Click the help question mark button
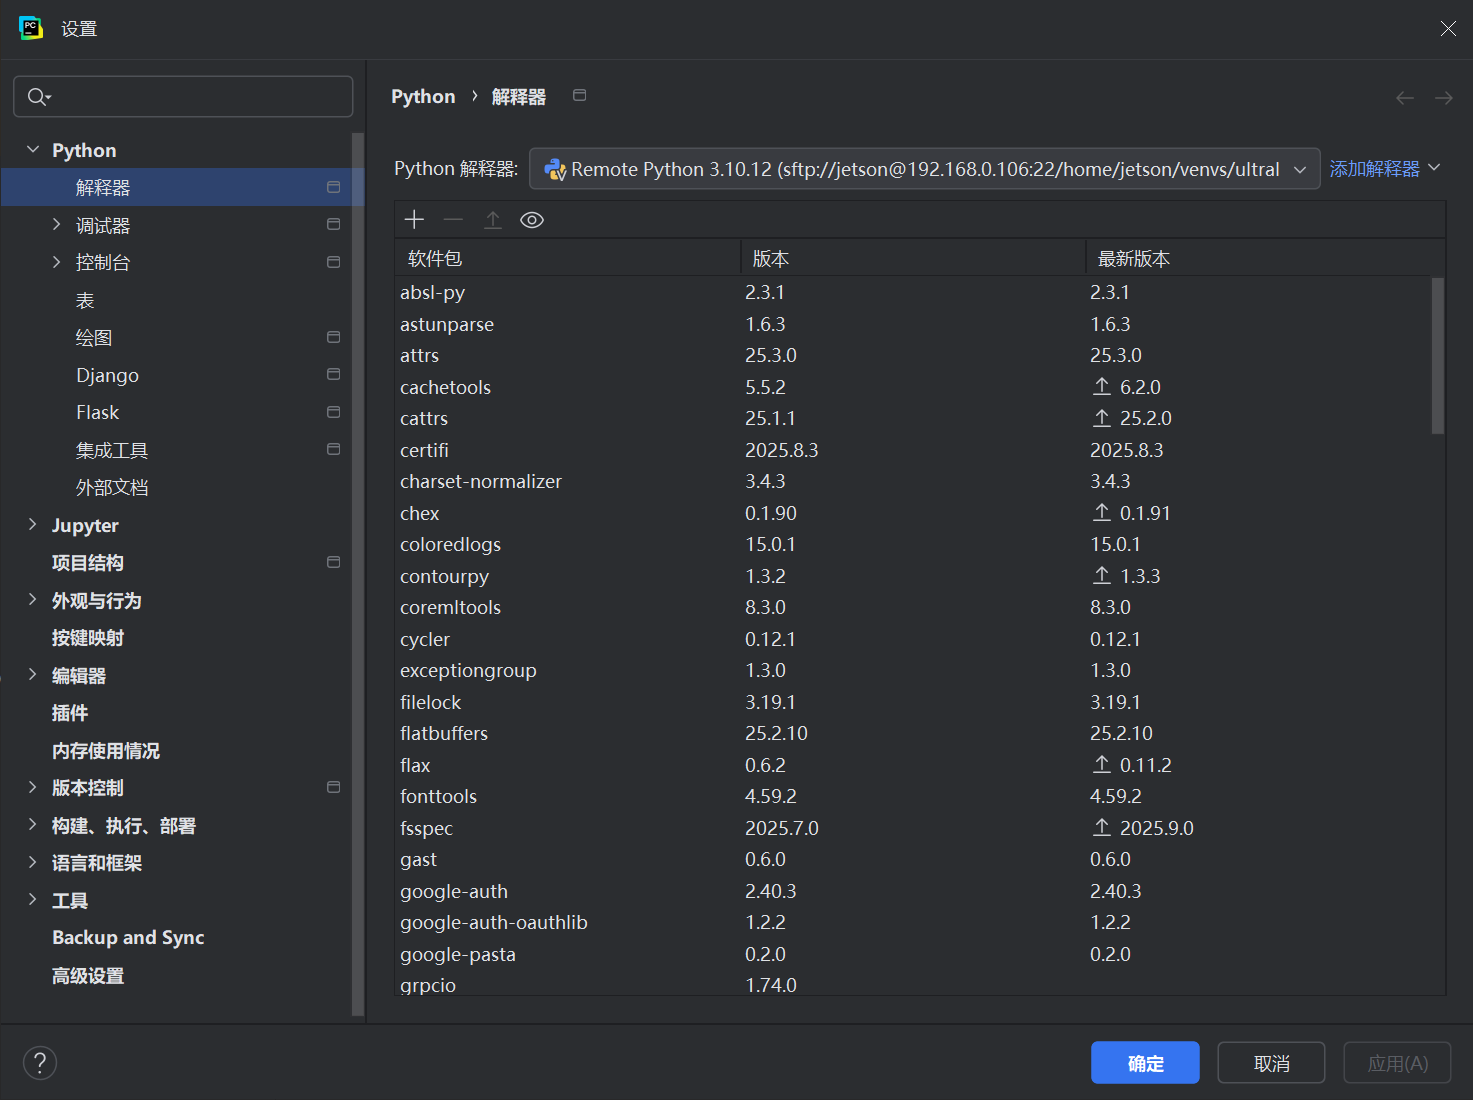This screenshot has width=1473, height=1100. click(40, 1063)
